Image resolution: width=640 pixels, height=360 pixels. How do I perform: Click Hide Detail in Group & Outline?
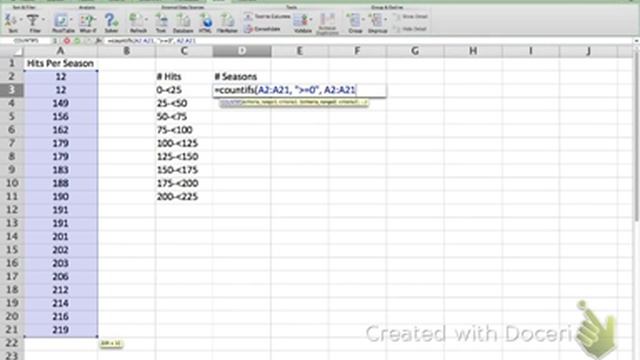[x=410, y=29]
